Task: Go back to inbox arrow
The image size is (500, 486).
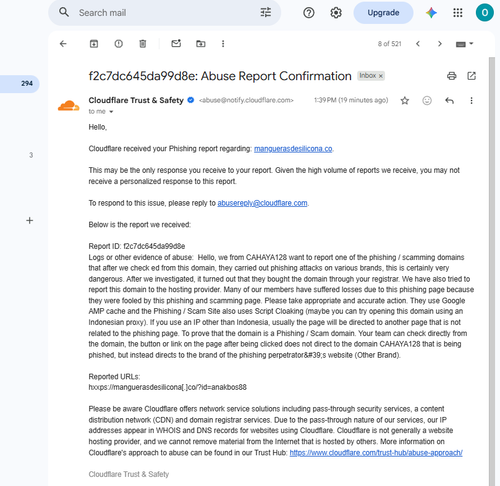Action: [63, 44]
